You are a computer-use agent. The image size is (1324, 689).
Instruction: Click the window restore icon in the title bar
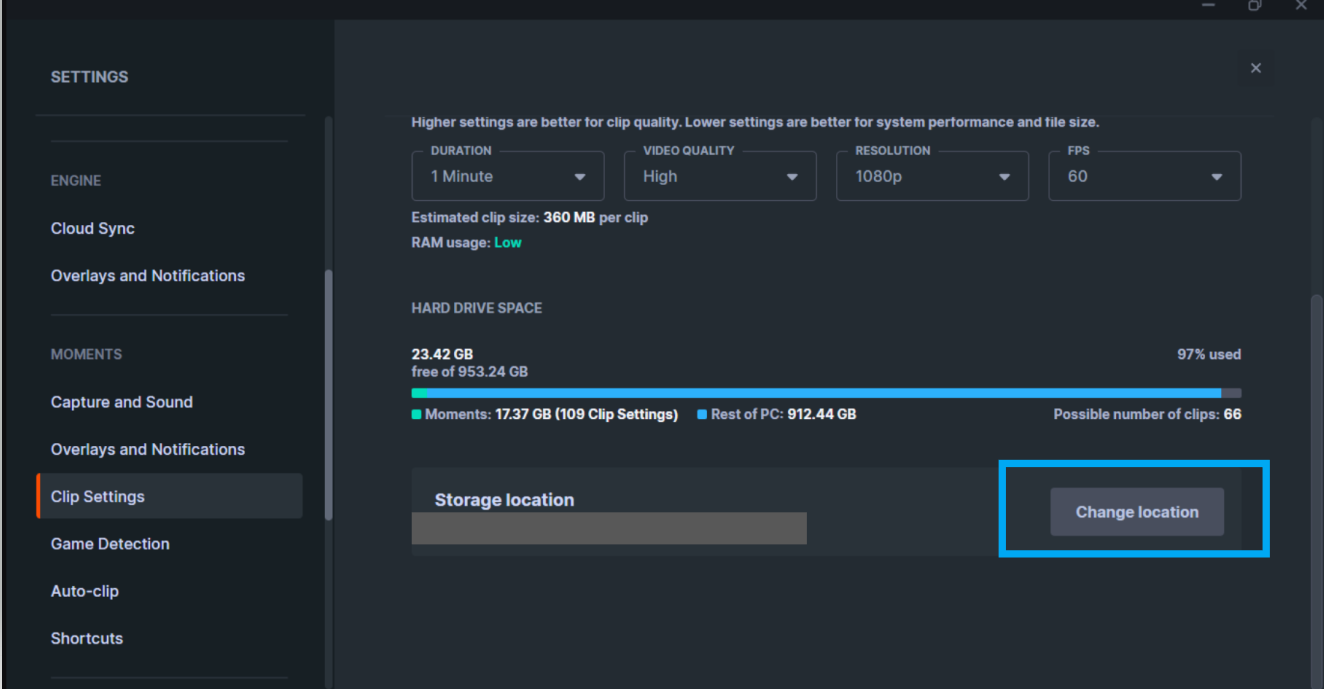click(1254, 5)
